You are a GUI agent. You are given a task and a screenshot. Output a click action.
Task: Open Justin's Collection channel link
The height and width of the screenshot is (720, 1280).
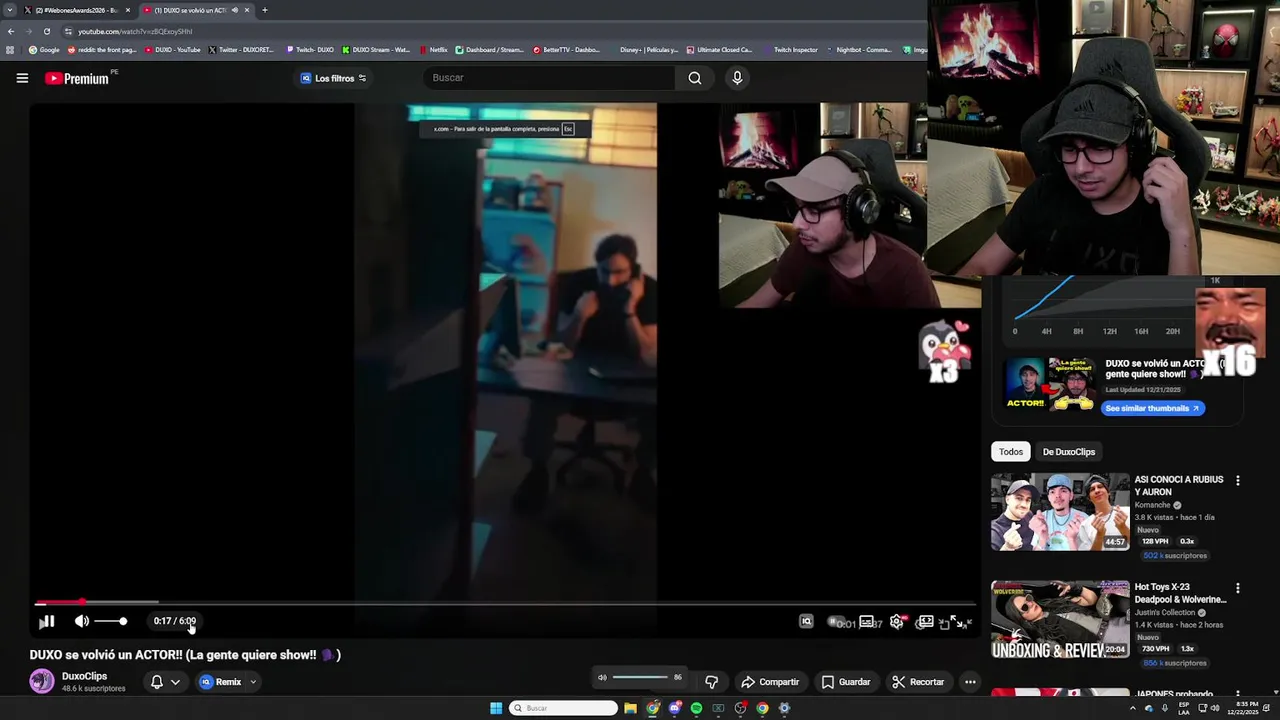(1165, 612)
